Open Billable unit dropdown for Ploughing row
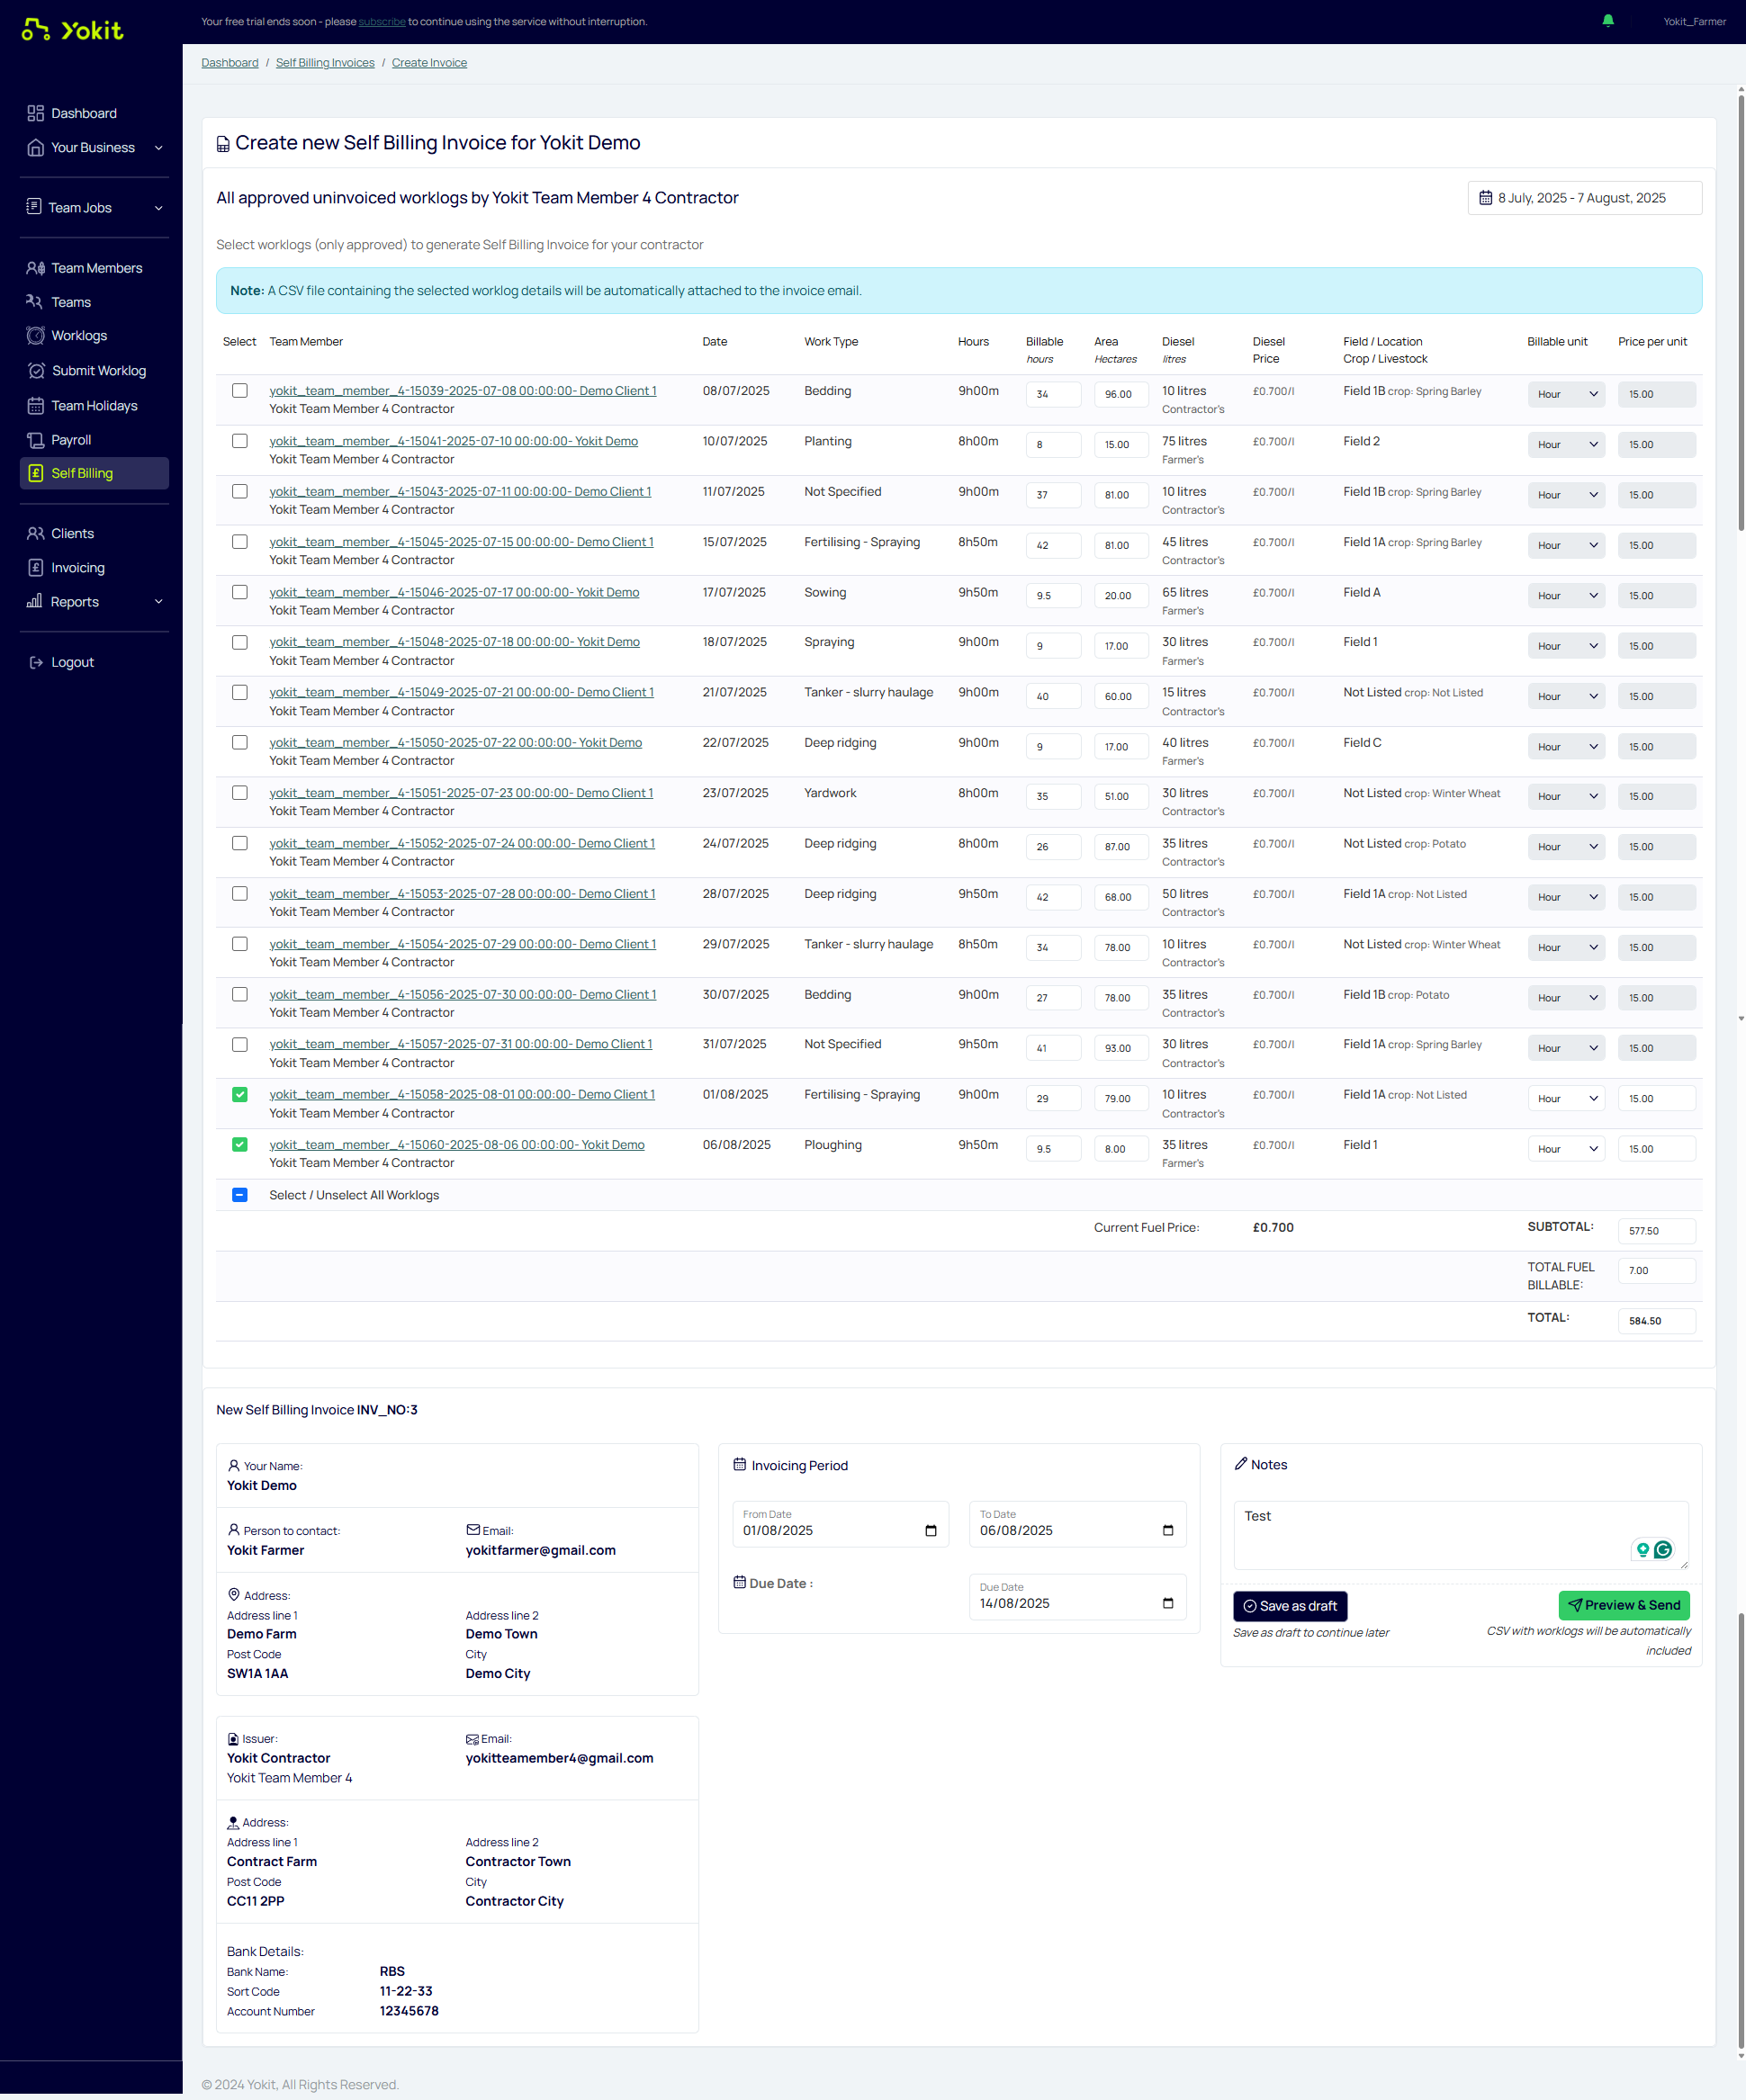Screen dimensions: 1746x2100 [1566, 1149]
